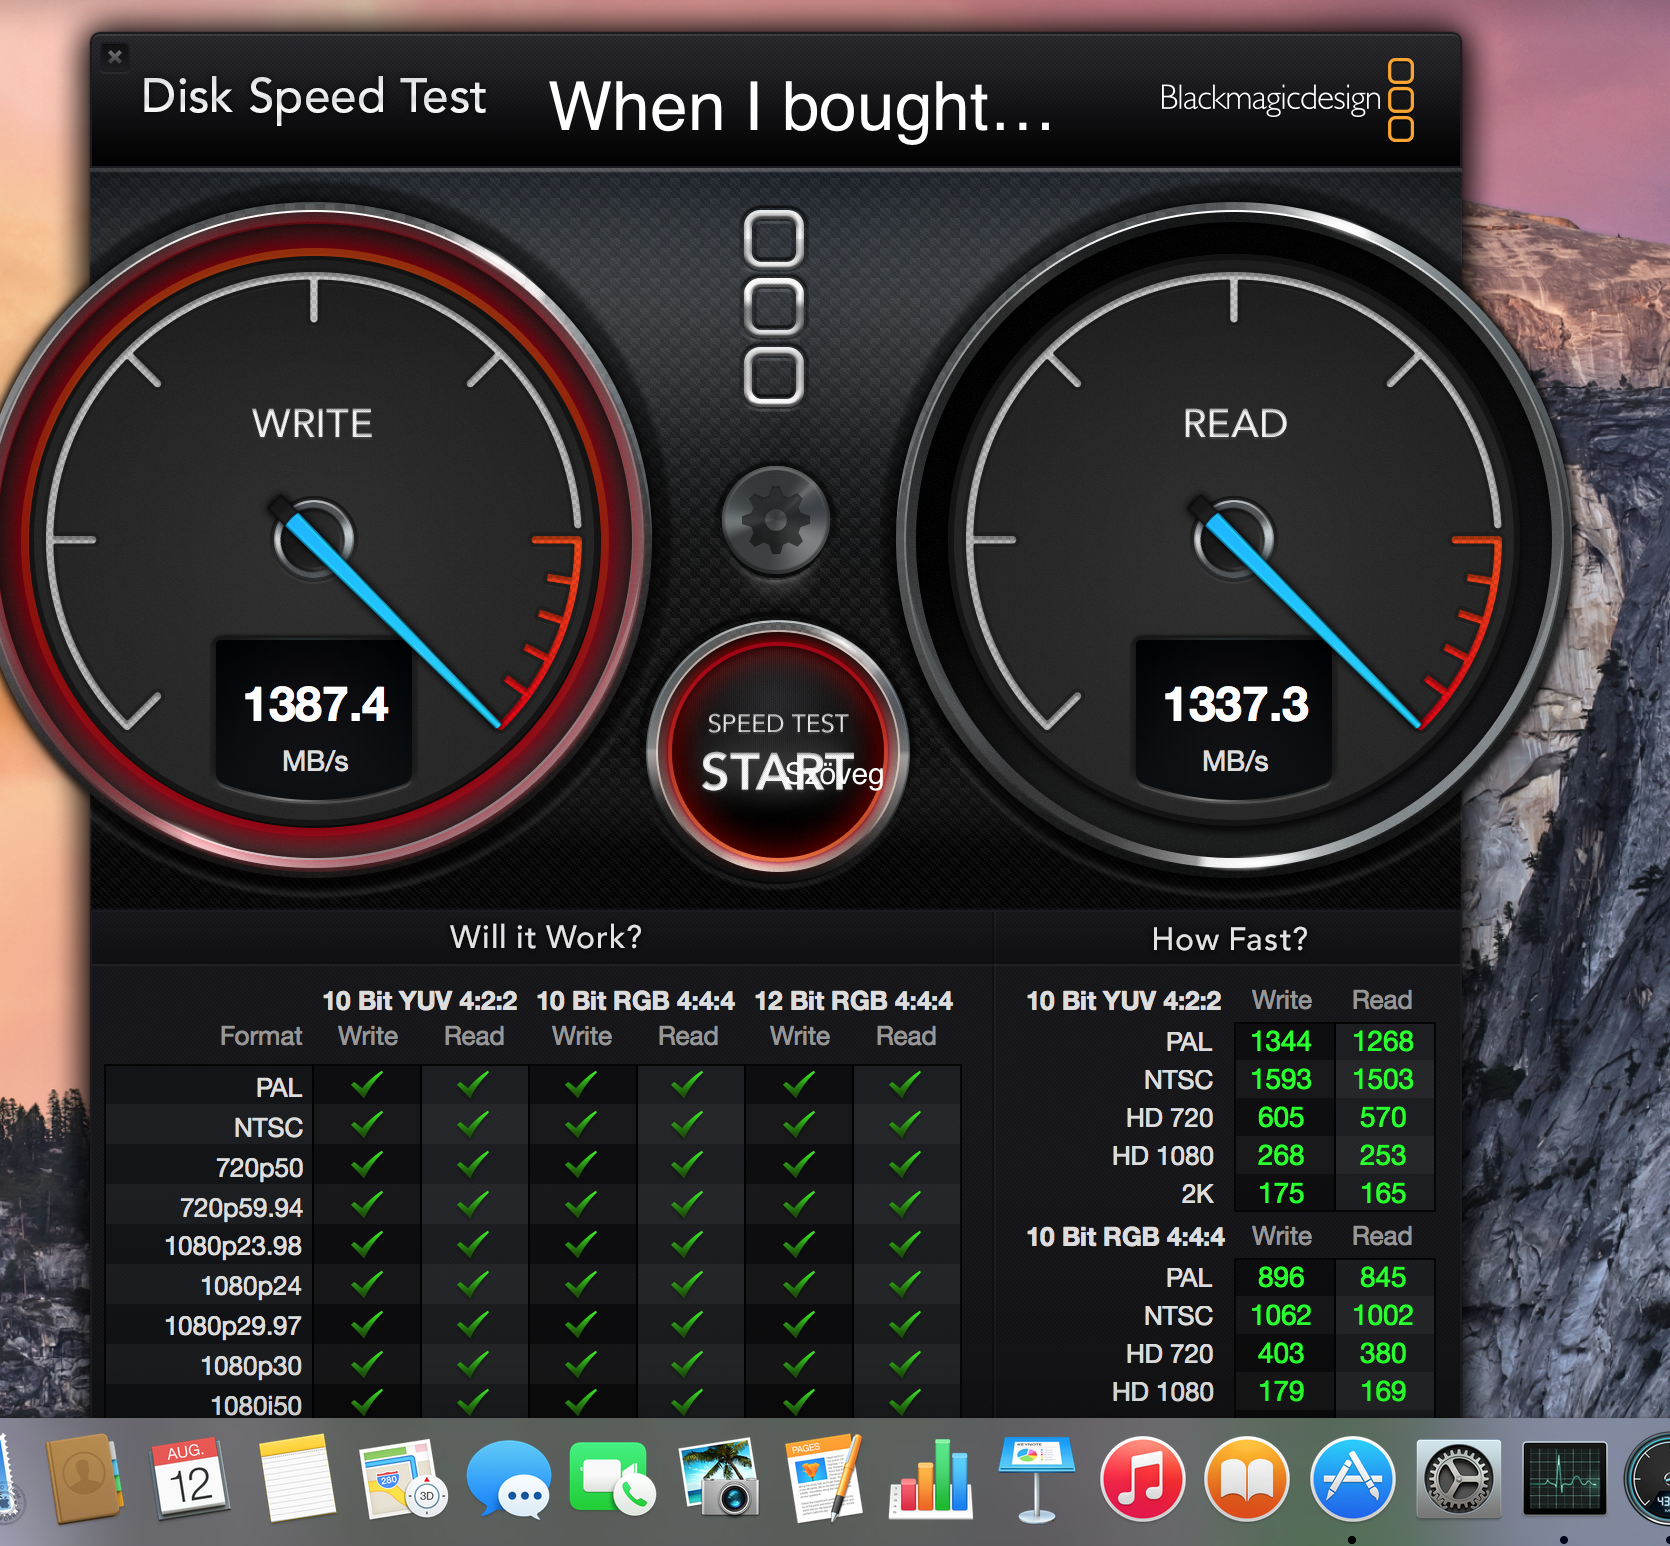The width and height of the screenshot is (1670, 1546).
Task: Click the READ gauge label
Action: tap(1235, 424)
